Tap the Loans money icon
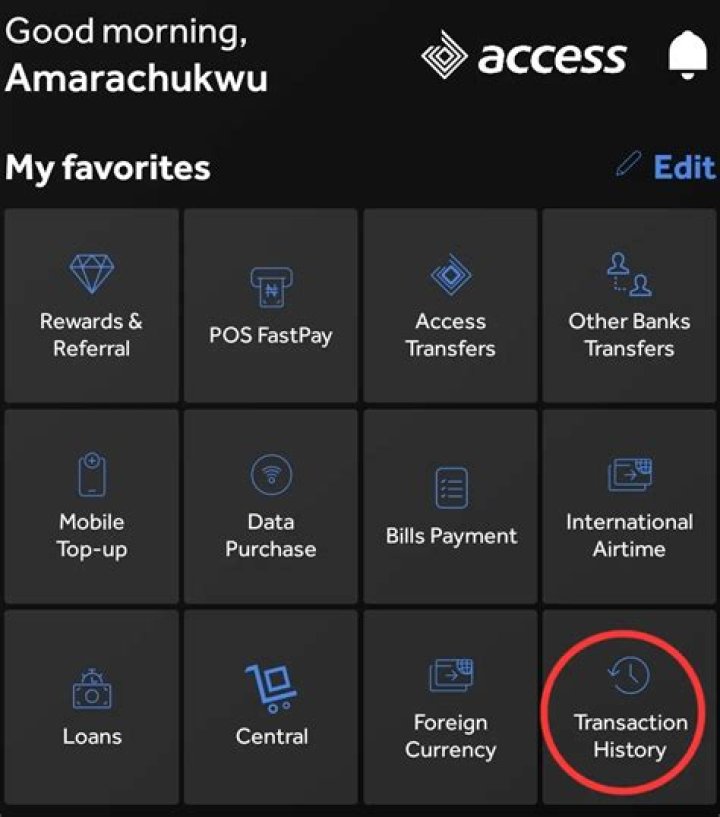720x817 pixels. pyautogui.click(x=92, y=689)
